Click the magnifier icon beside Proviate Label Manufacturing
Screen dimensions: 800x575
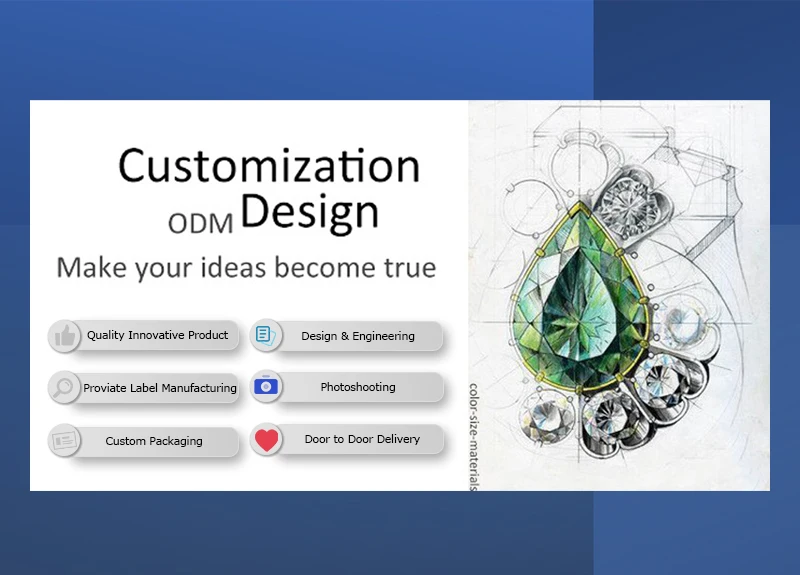tap(64, 387)
